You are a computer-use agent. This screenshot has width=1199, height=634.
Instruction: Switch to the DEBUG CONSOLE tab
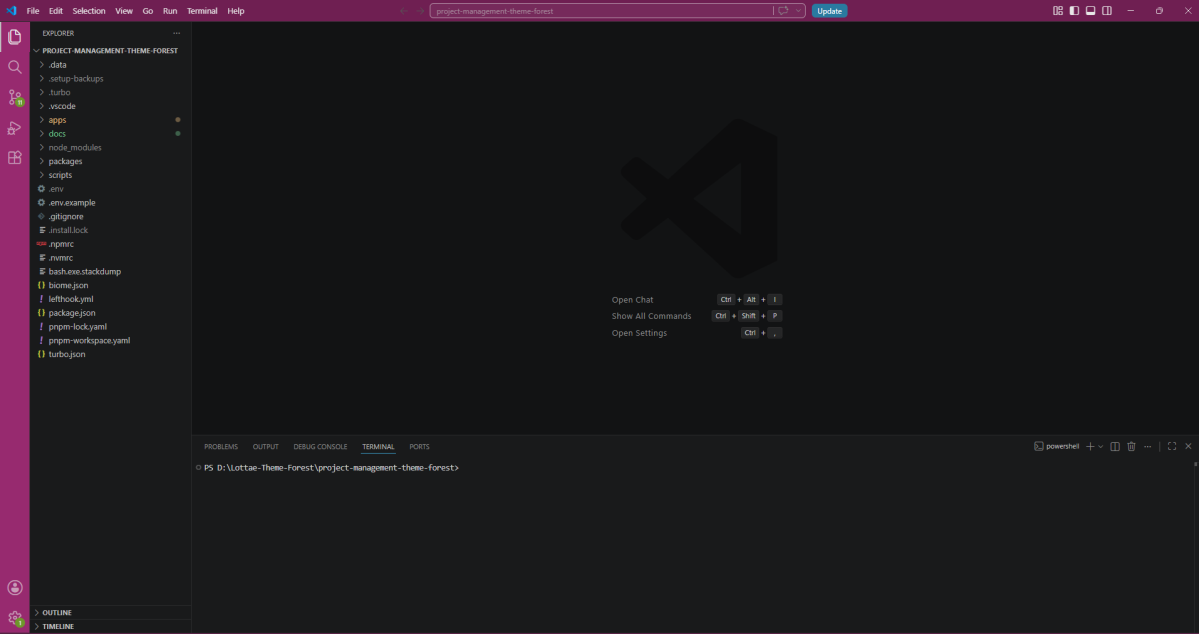coord(320,447)
